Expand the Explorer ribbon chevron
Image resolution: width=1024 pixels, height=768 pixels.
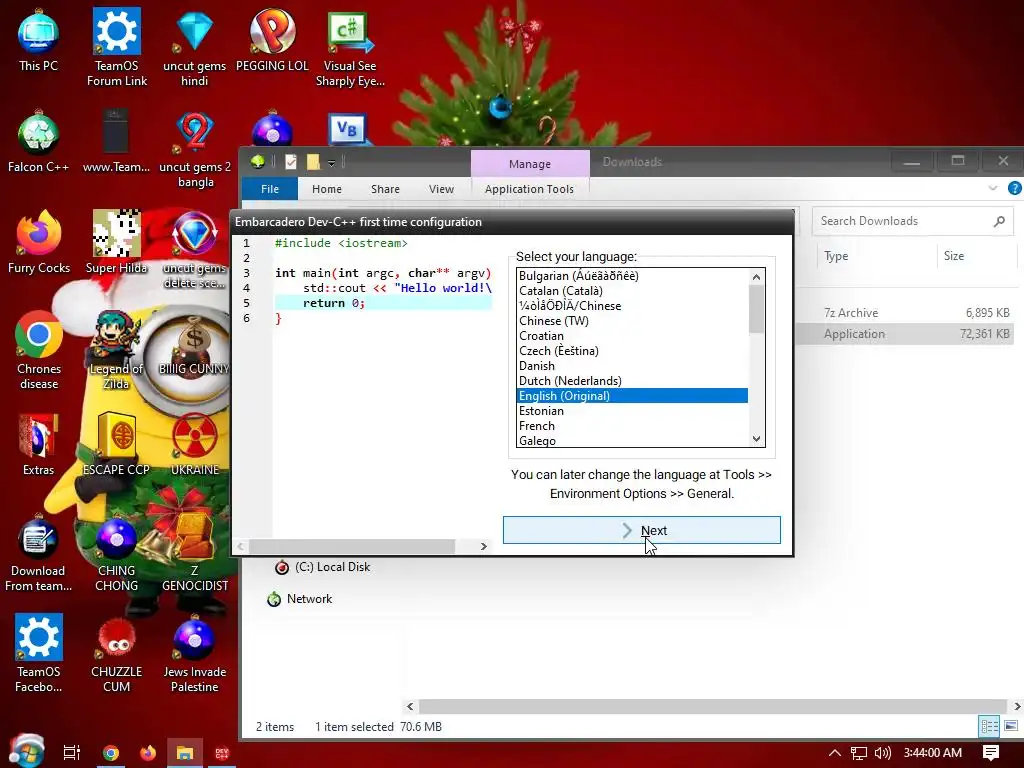point(993,188)
